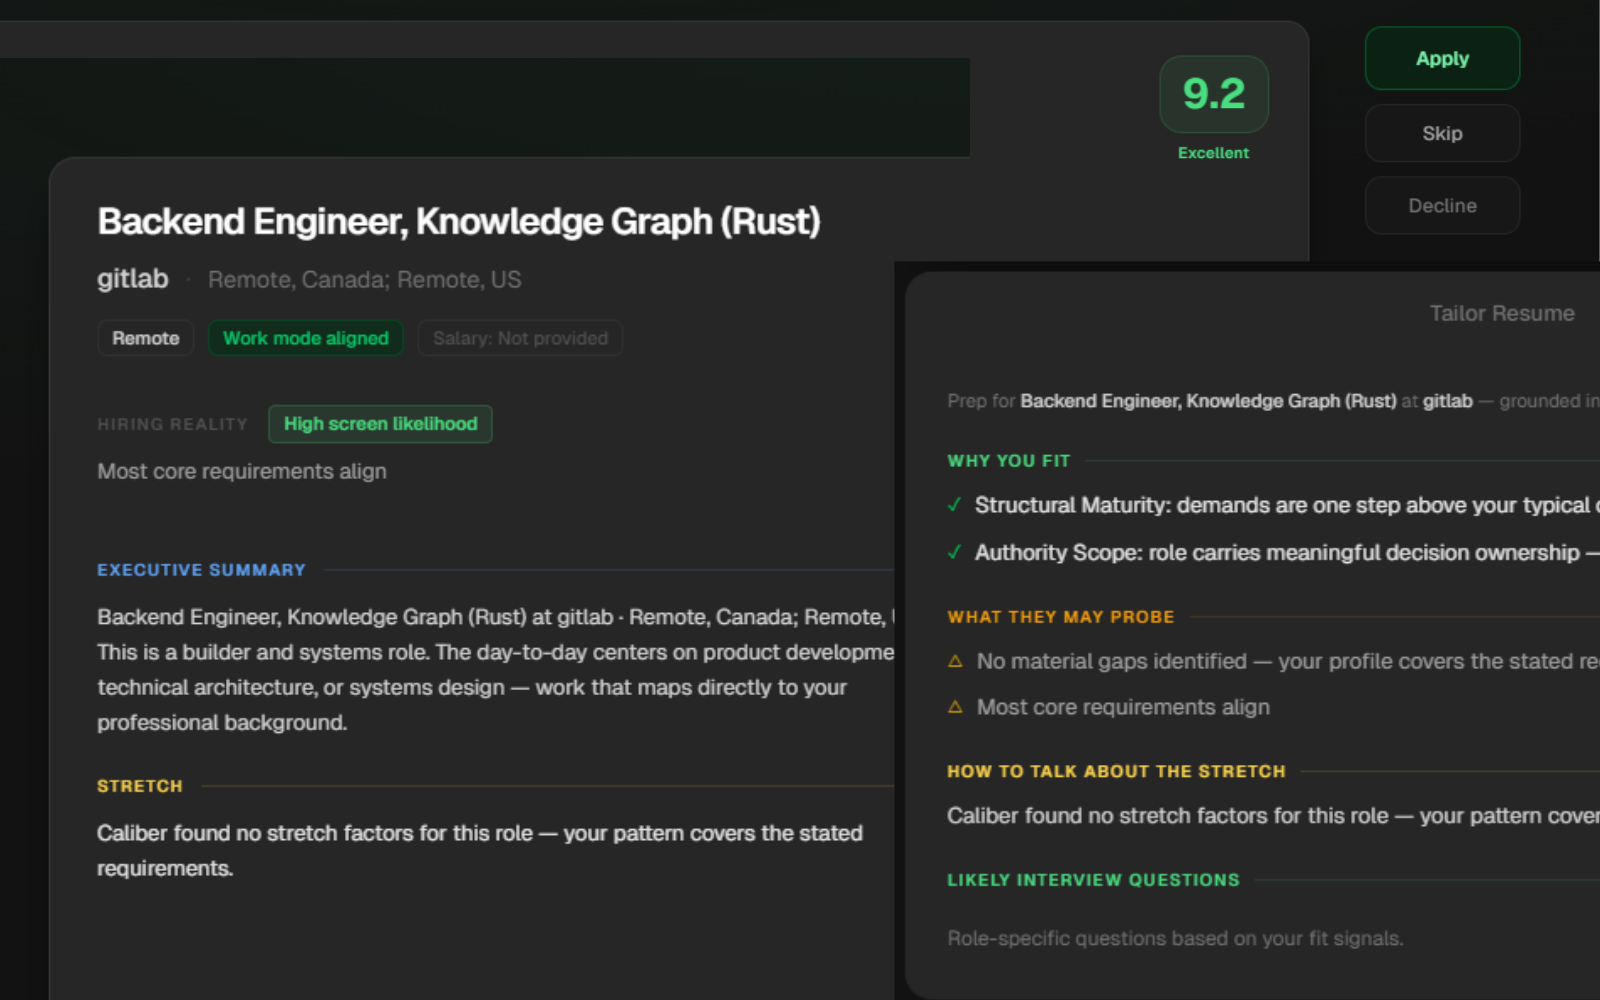Click the Salary: Not provided tag
This screenshot has height=1000, width=1600.
pos(520,339)
